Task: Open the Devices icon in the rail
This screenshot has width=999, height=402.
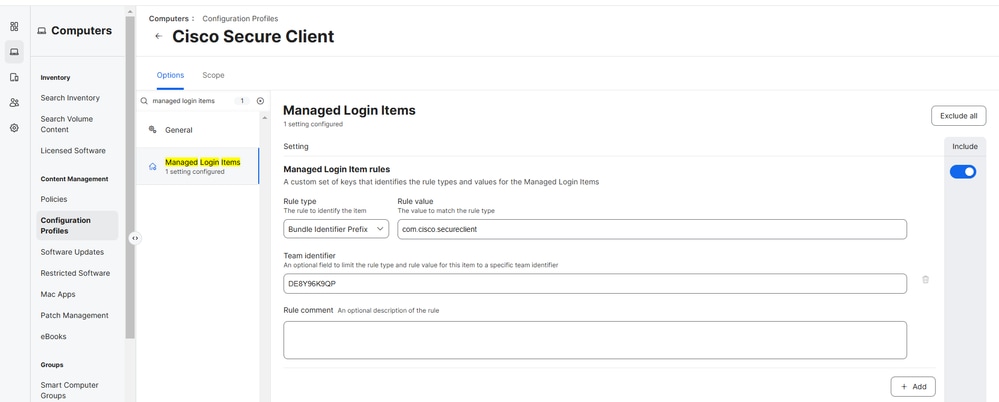Action: [x=14, y=77]
